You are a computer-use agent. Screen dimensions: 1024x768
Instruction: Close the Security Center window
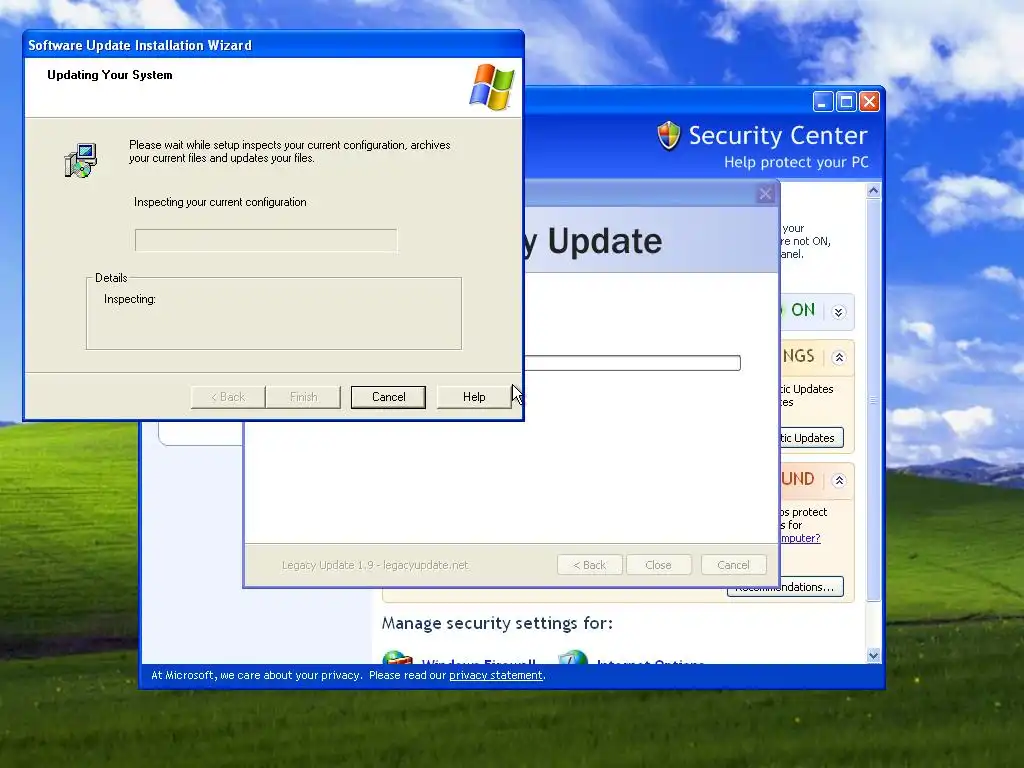tap(869, 102)
